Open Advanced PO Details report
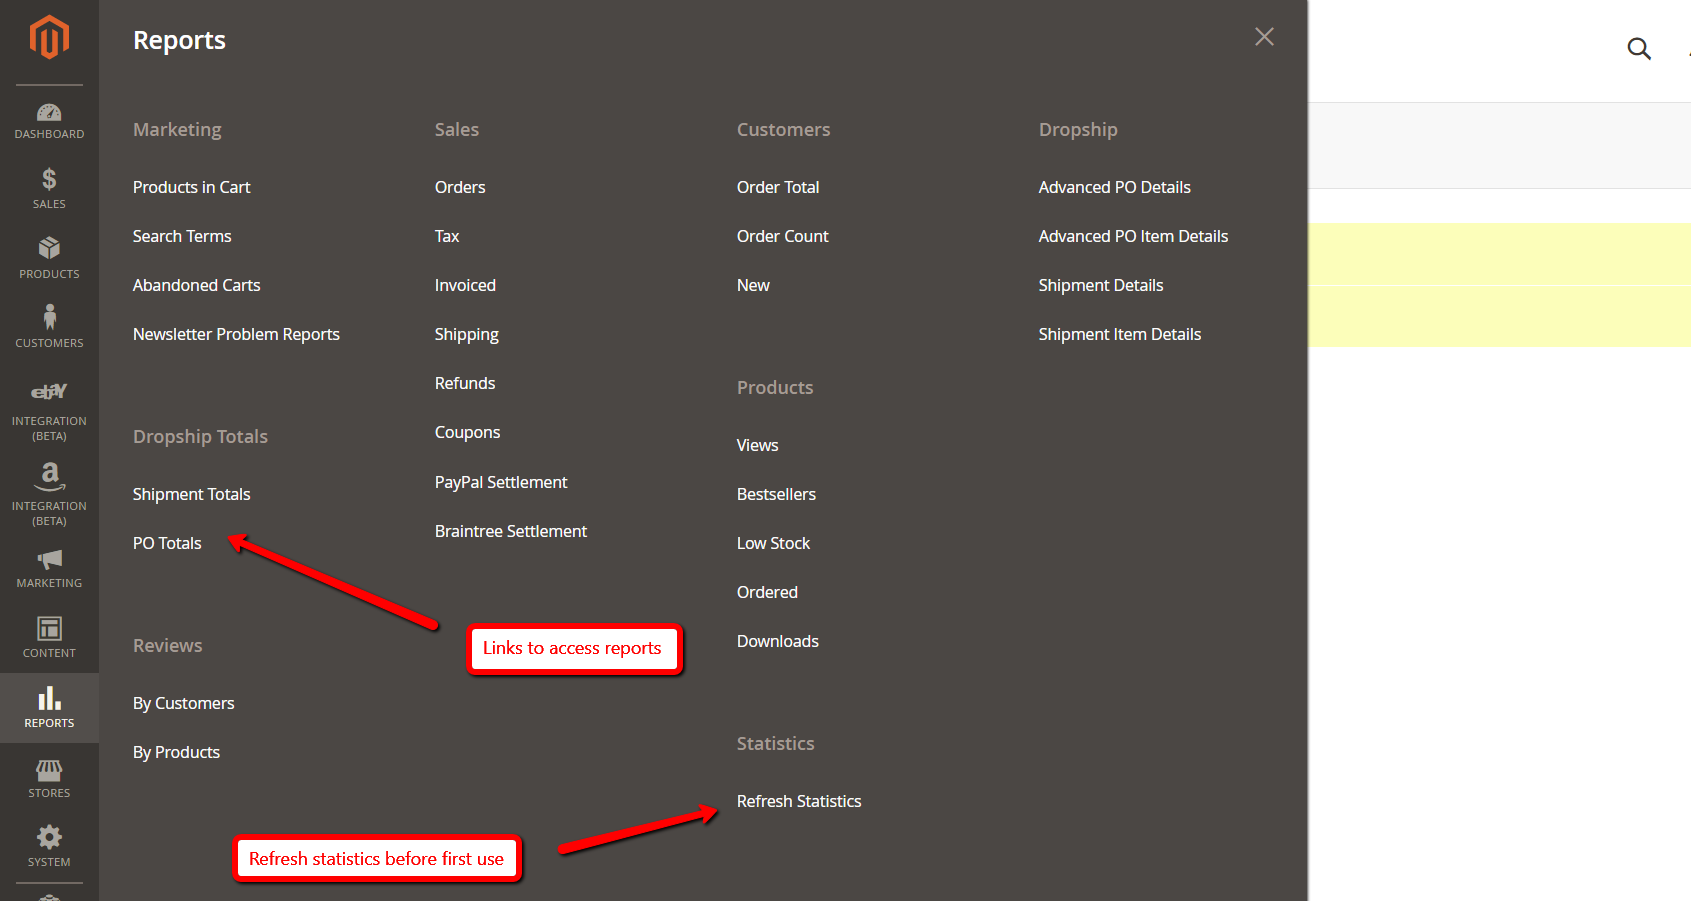1691x901 pixels. 1114,187
